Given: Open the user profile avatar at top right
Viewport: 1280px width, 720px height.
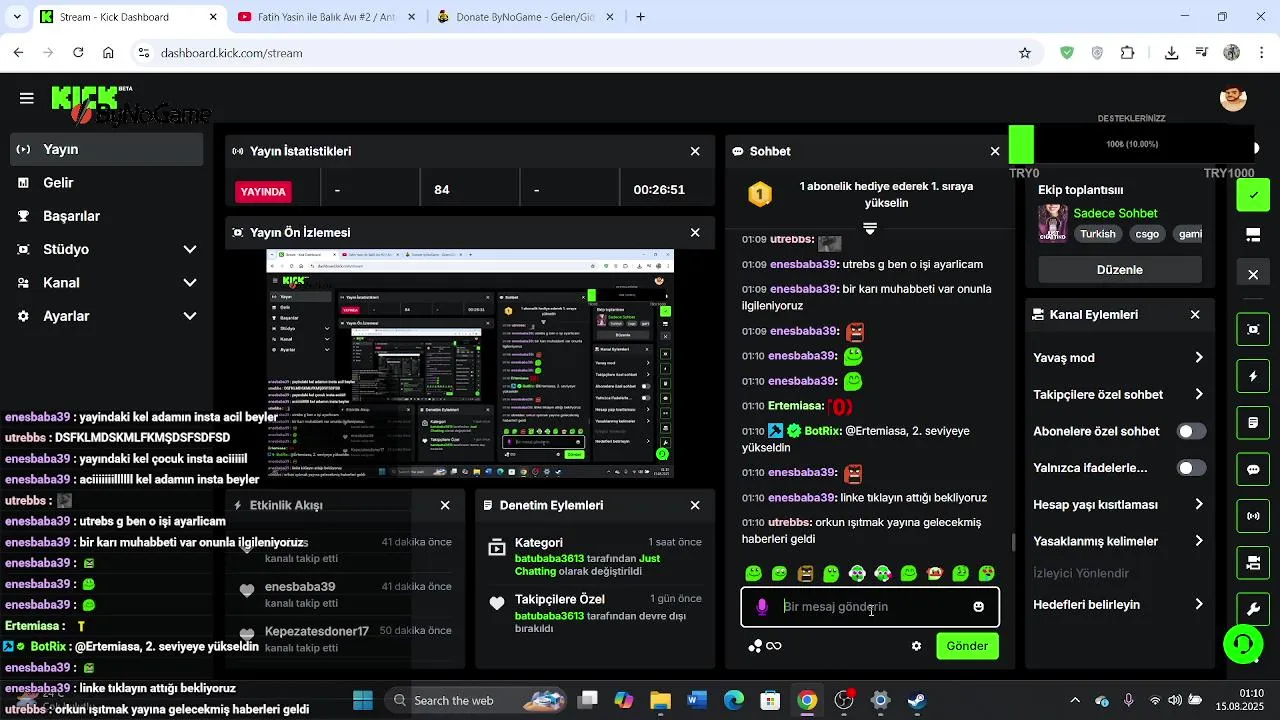Looking at the screenshot, I should click(x=1233, y=98).
